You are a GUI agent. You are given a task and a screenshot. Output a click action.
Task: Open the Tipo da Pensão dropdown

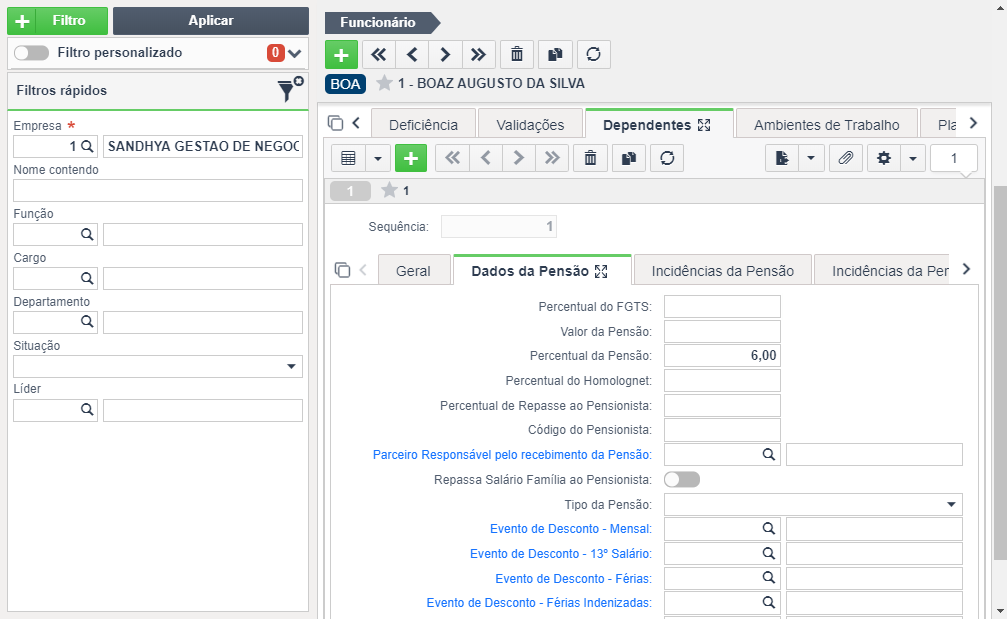pyautogui.click(x=951, y=505)
